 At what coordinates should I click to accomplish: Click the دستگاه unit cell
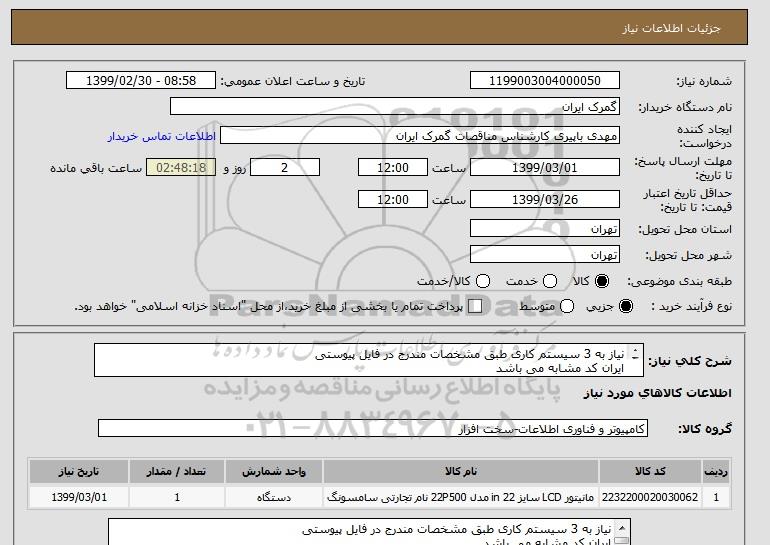tap(274, 497)
